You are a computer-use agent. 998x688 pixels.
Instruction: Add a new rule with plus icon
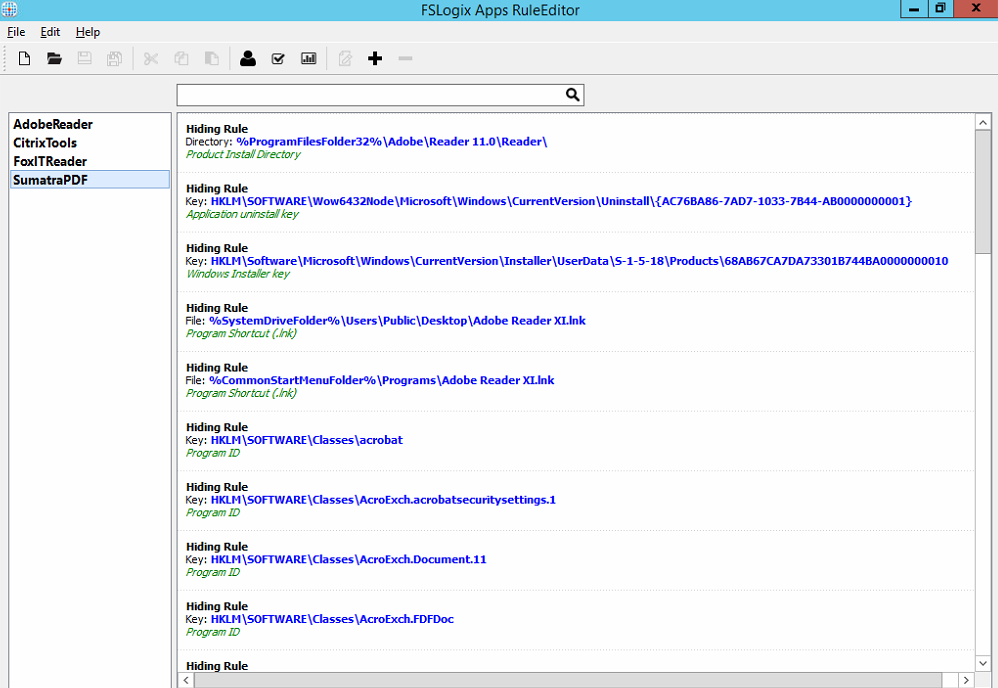[x=375, y=59]
